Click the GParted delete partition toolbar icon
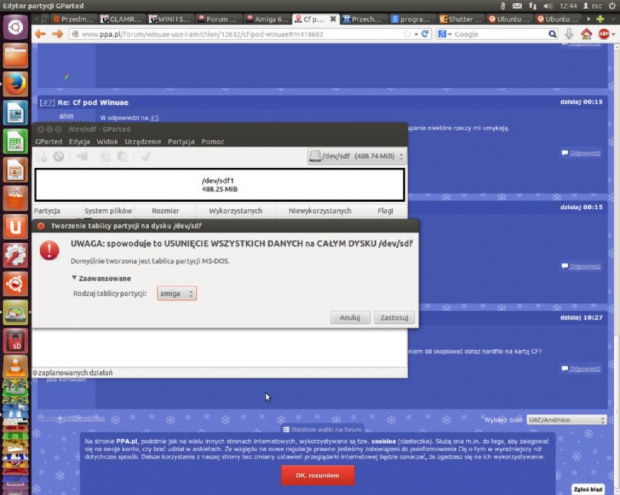The width and height of the screenshot is (620, 495). (x=59, y=157)
